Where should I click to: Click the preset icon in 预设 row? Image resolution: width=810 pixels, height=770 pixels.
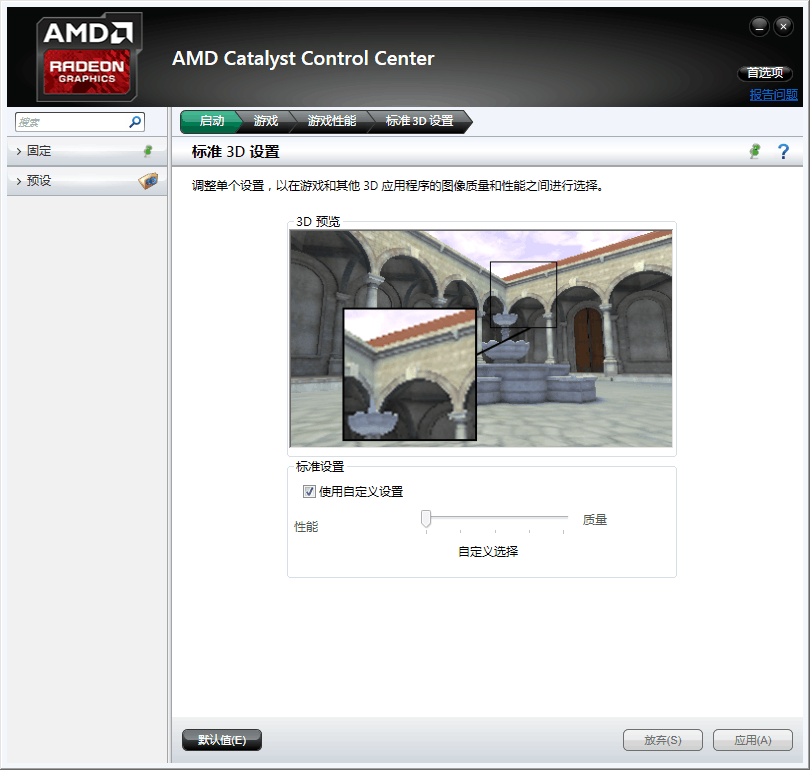click(147, 181)
